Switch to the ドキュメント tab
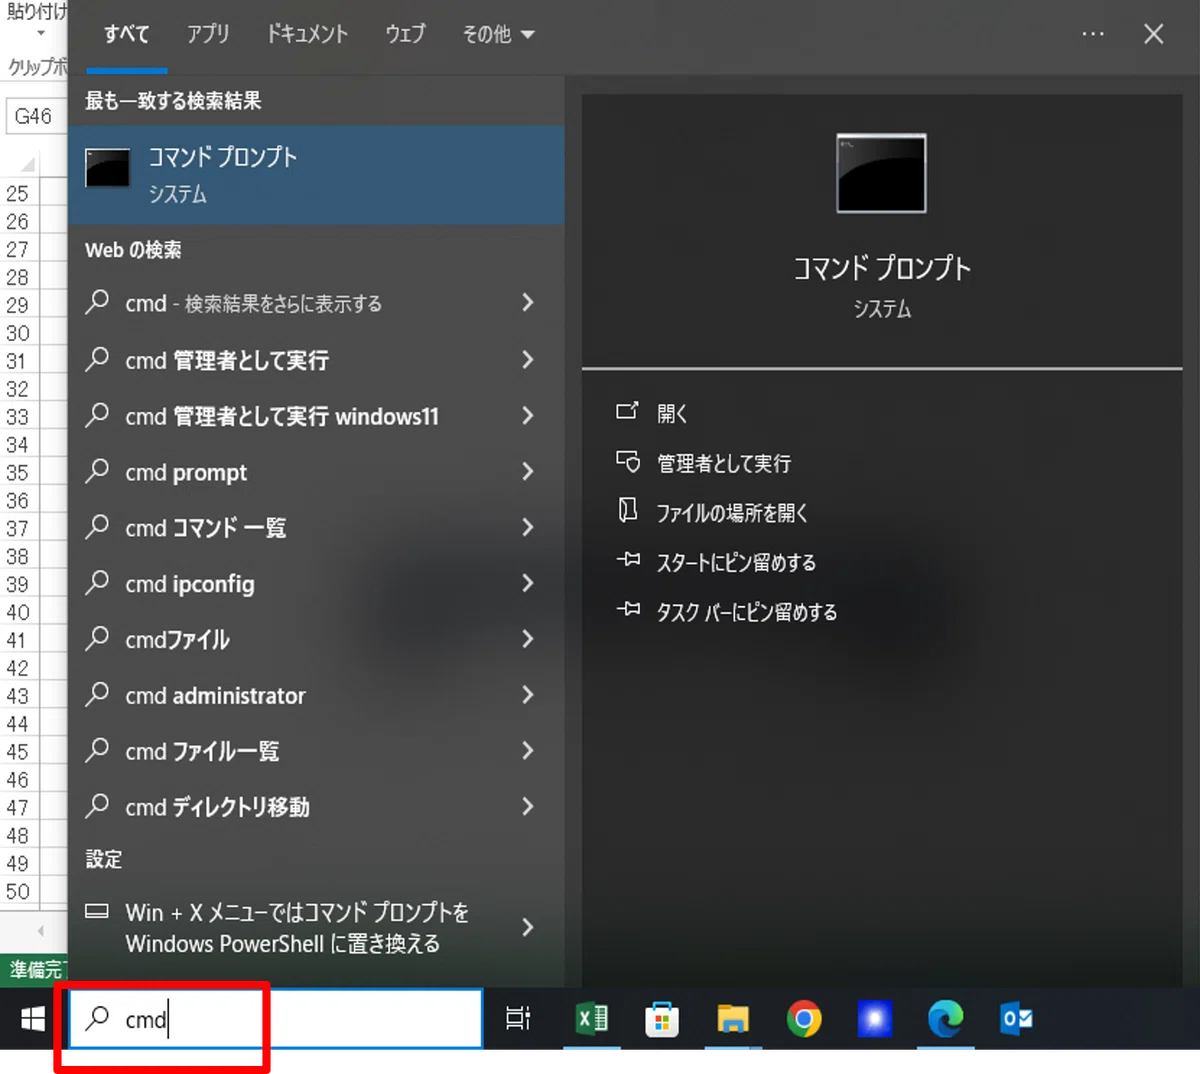This screenshot has height=1074, width=1200. pos(307,34)
